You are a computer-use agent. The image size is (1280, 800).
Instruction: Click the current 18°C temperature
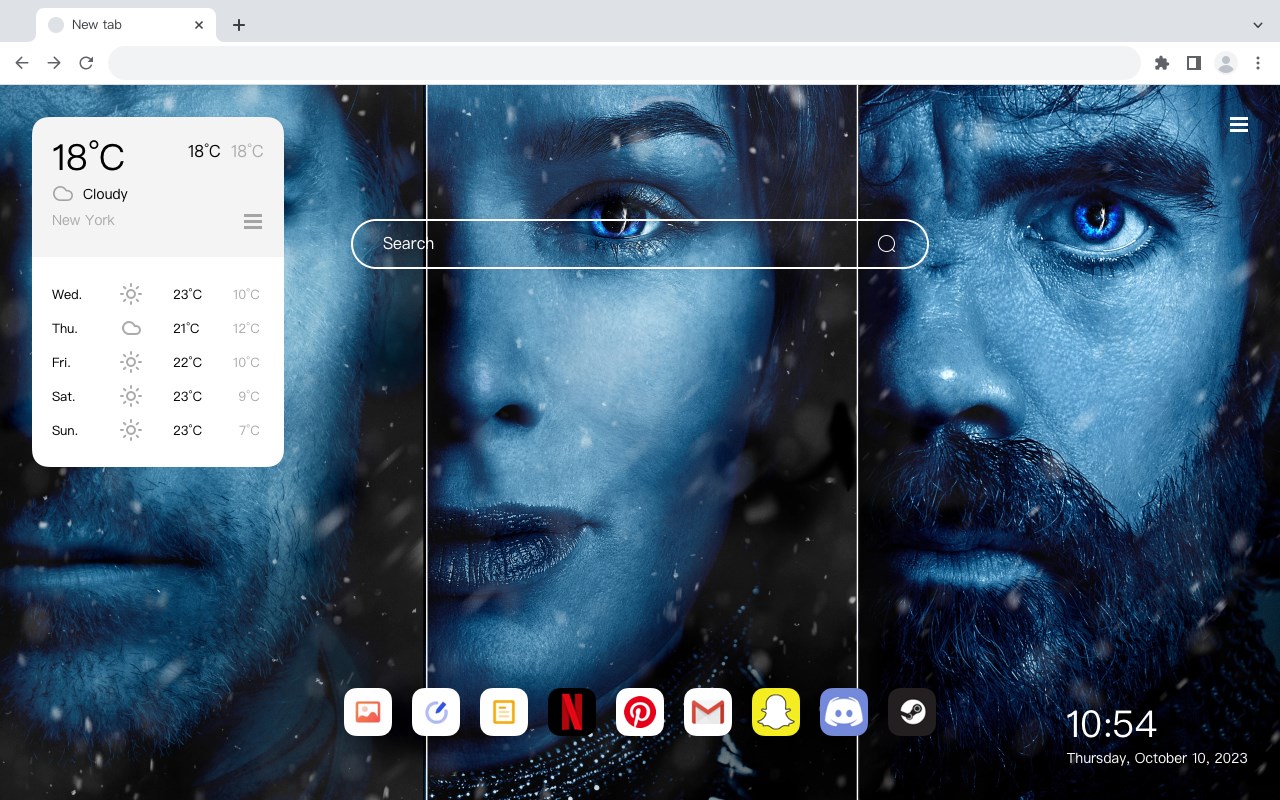tap(88, 157)
